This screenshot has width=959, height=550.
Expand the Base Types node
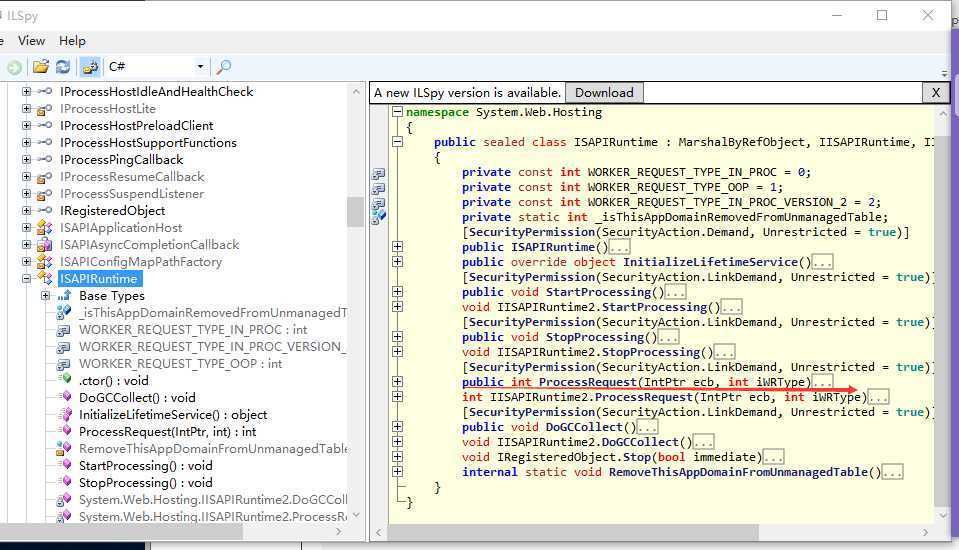[45, 295]
